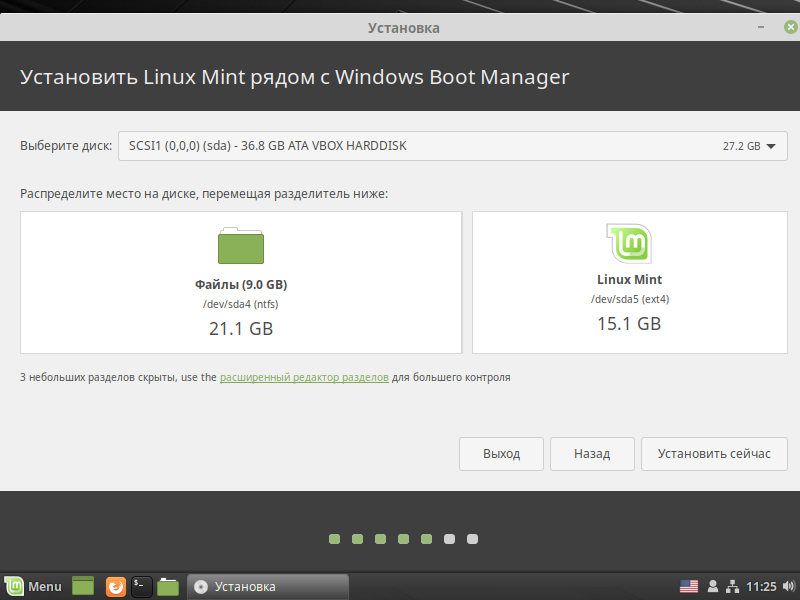Open the Terminal from the taskbar
The width and height of the screenshot is (800, 600).
141,587
